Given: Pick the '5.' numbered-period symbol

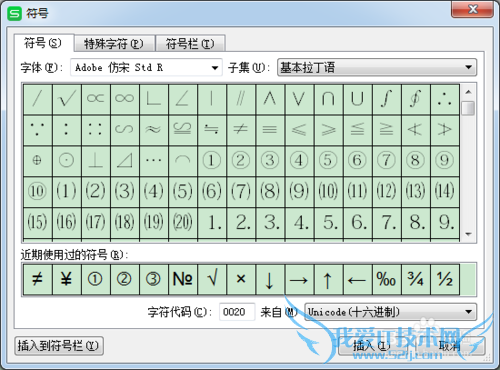Looking at the screenshot, I should 328,222.
